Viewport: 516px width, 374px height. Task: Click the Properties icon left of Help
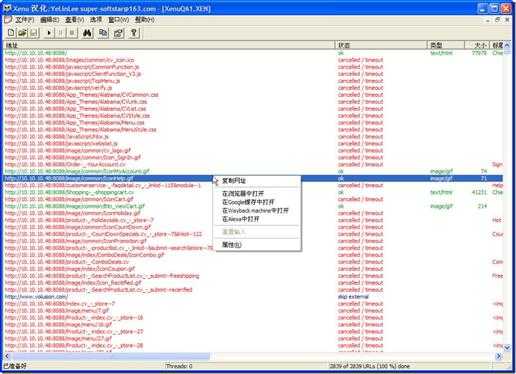click(118, 33)
